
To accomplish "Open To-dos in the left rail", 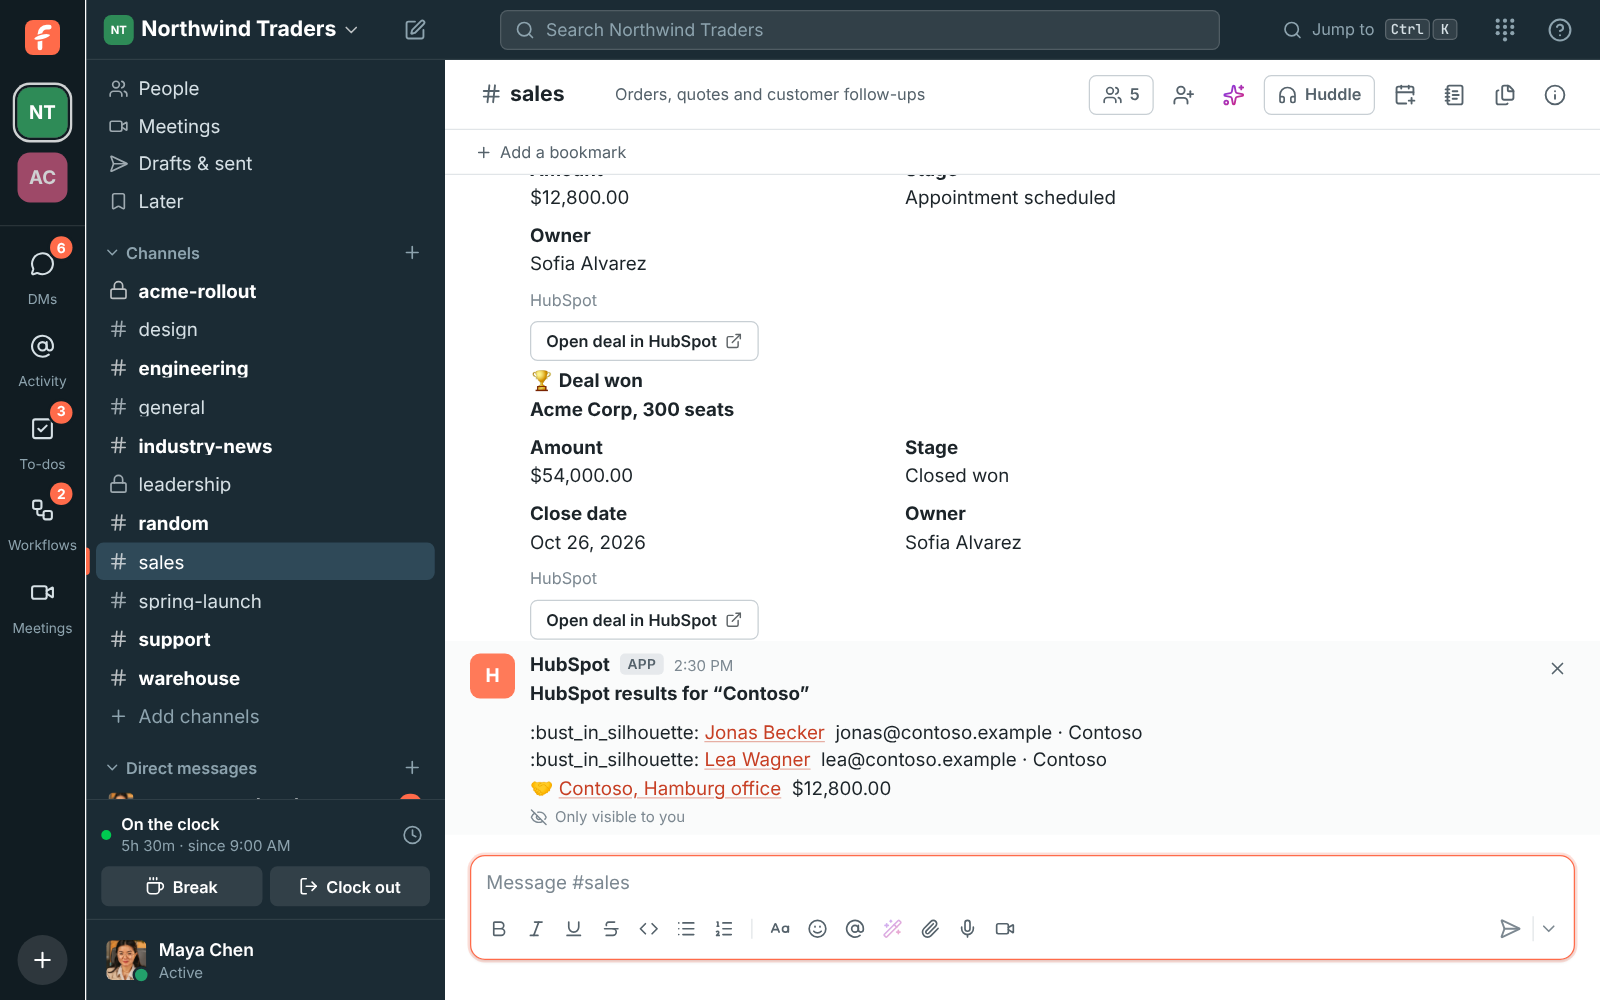I will click(x=42, y=442).
